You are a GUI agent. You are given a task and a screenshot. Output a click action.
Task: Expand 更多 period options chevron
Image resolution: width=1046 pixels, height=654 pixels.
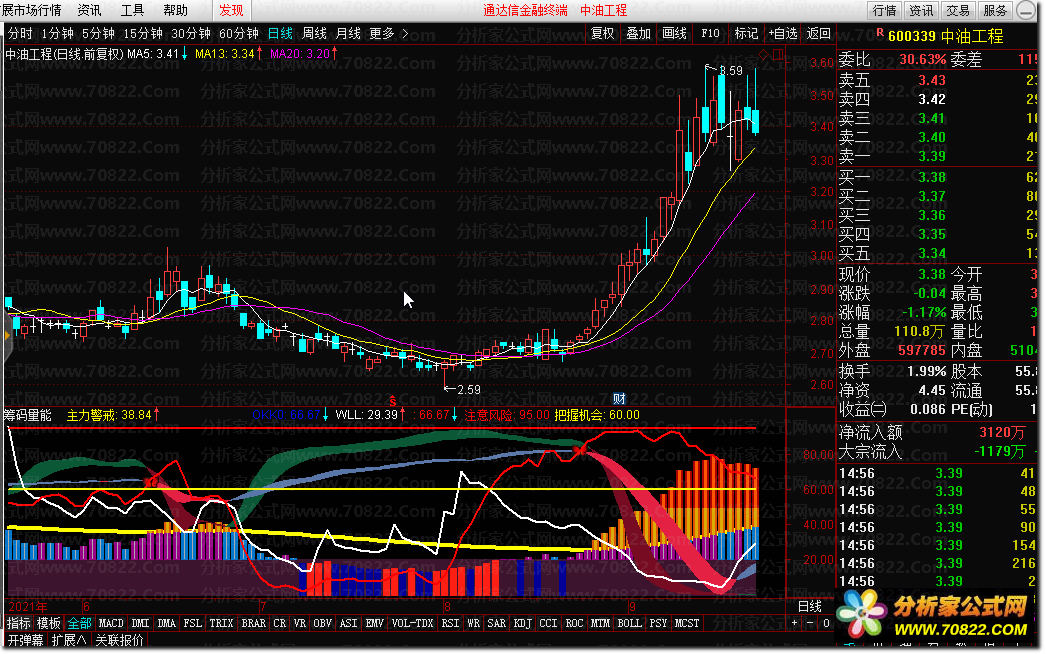[x=405, y=33]
